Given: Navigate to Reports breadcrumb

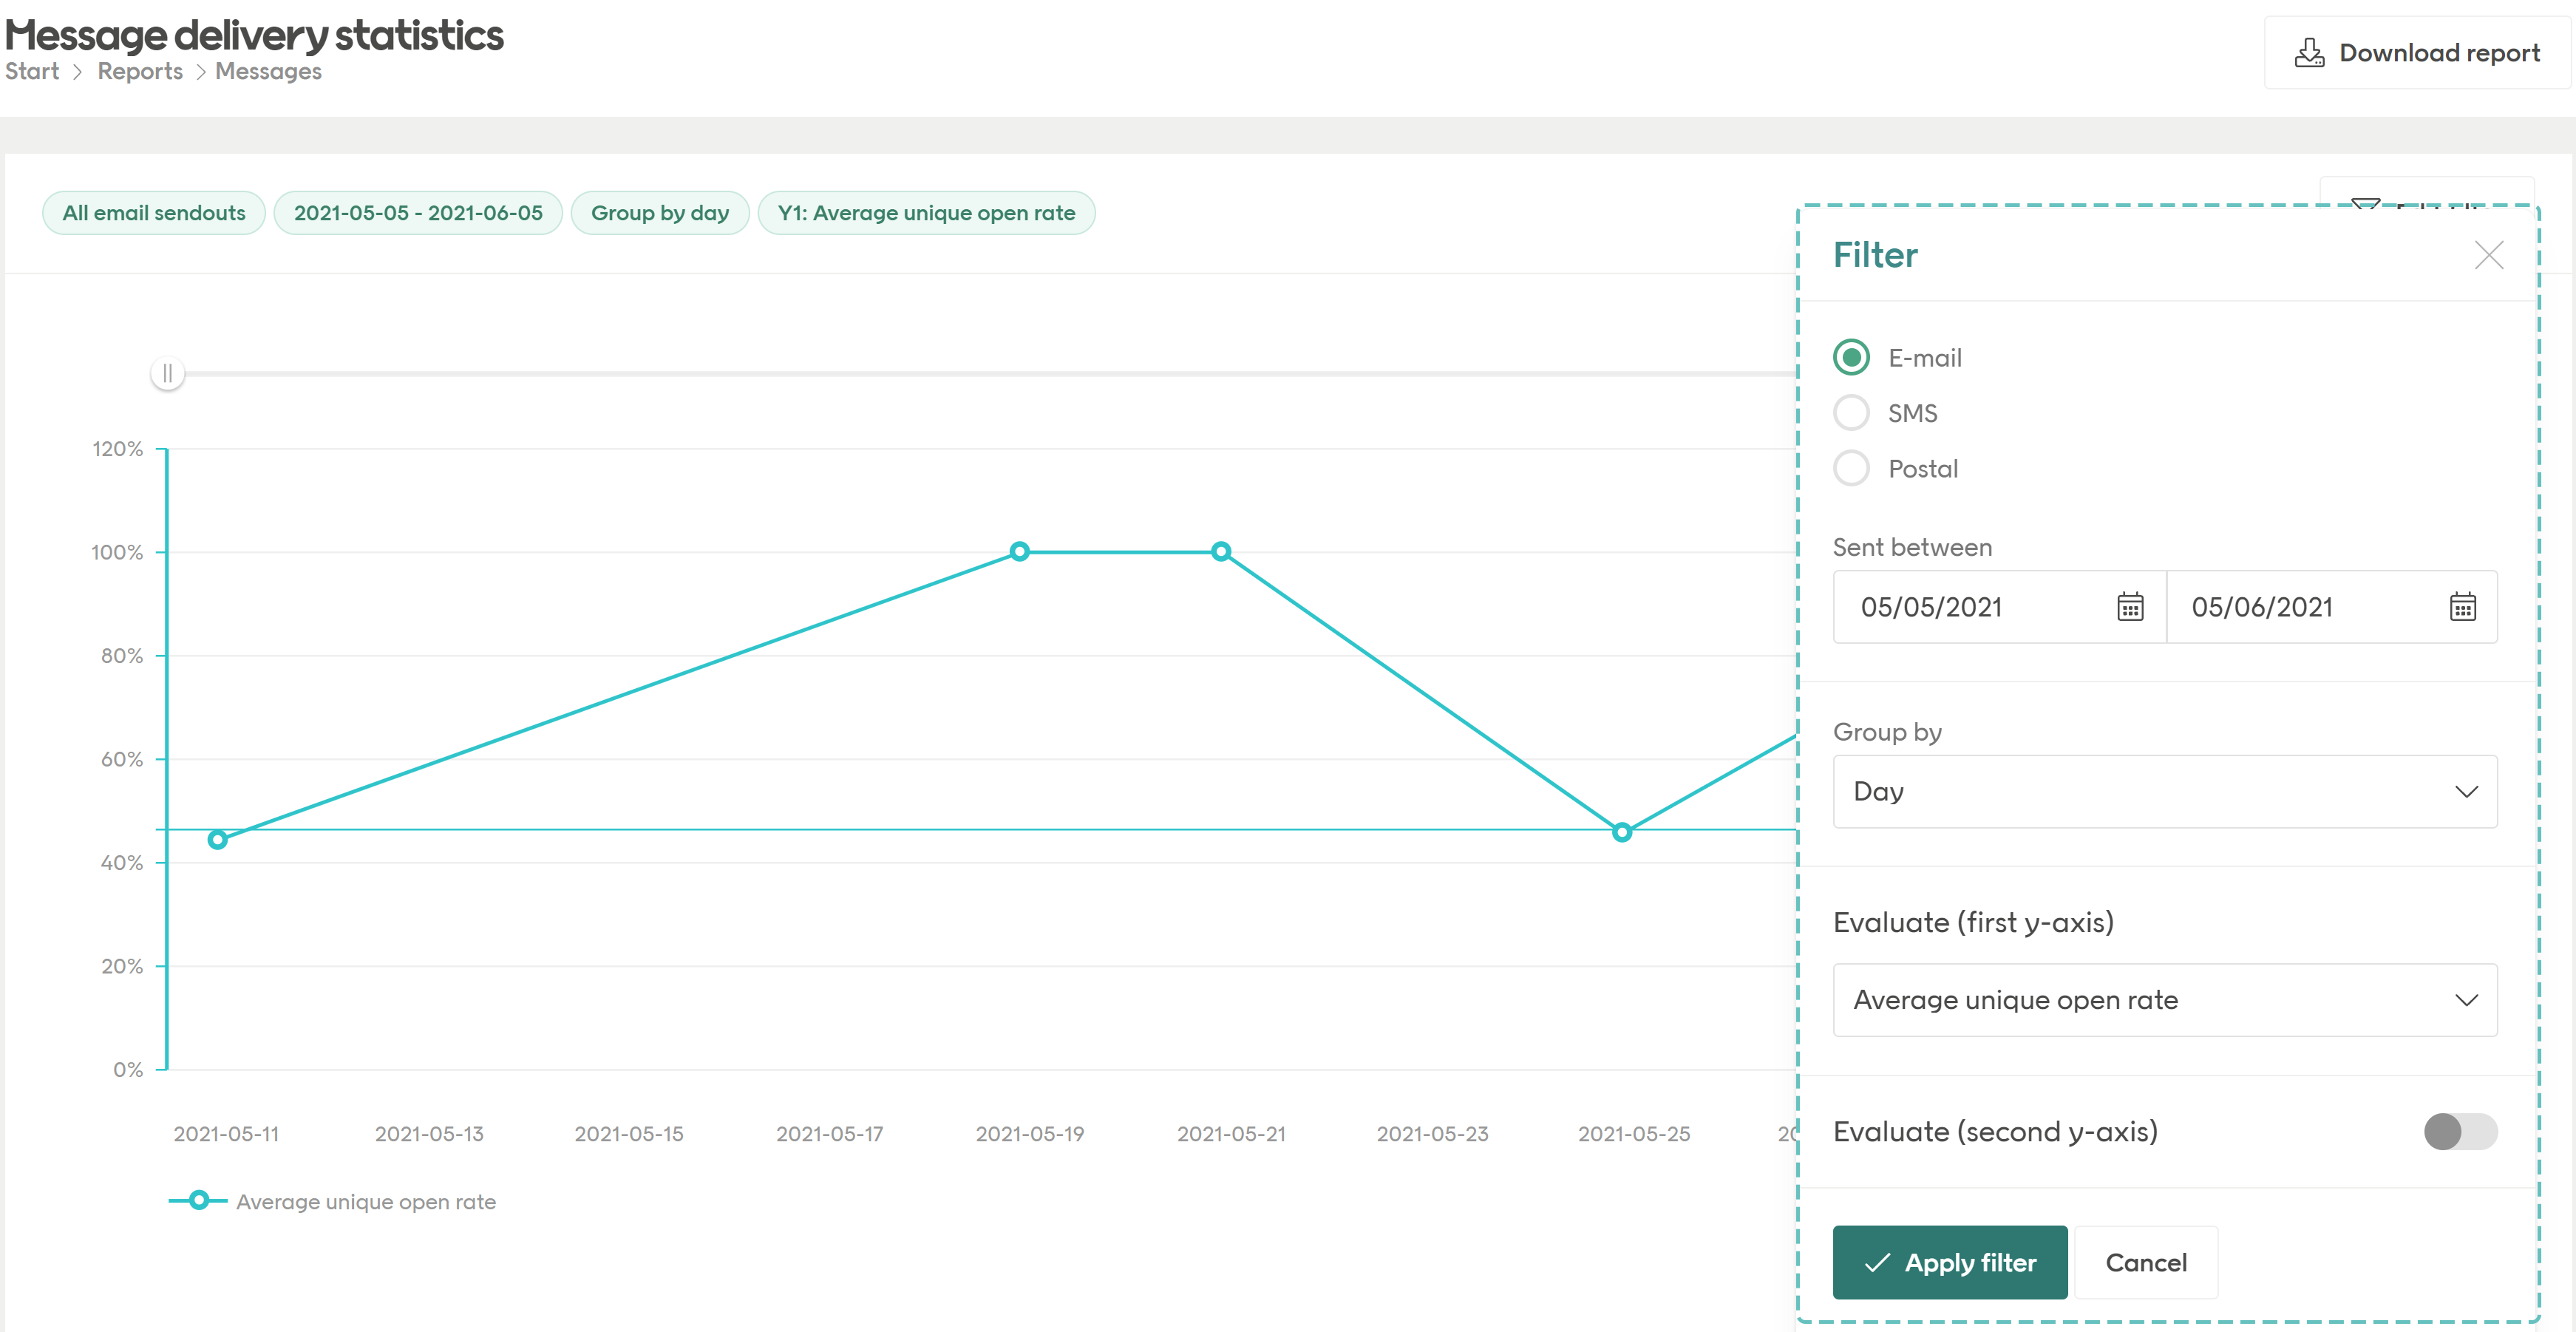Looking at the screenshot, I should 139,70.
